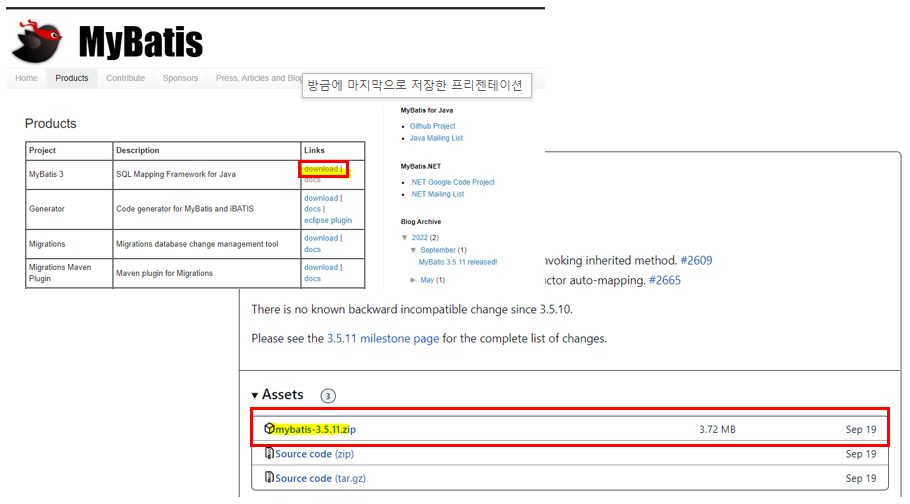Open the Migrations Maven Plugin docs link
The image size is (910, 504).
point(312,279)
